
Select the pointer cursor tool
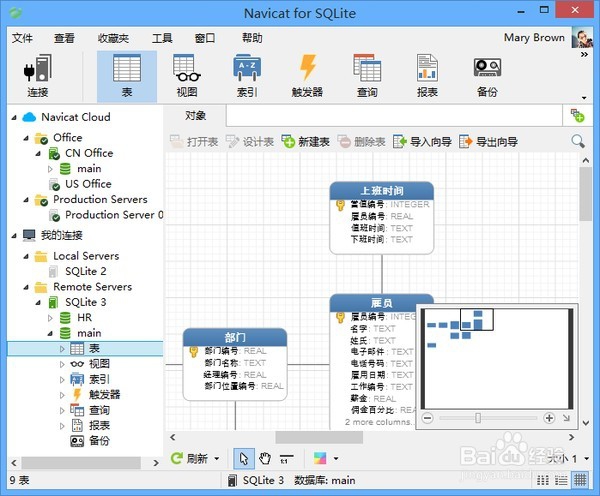point(243,458)
